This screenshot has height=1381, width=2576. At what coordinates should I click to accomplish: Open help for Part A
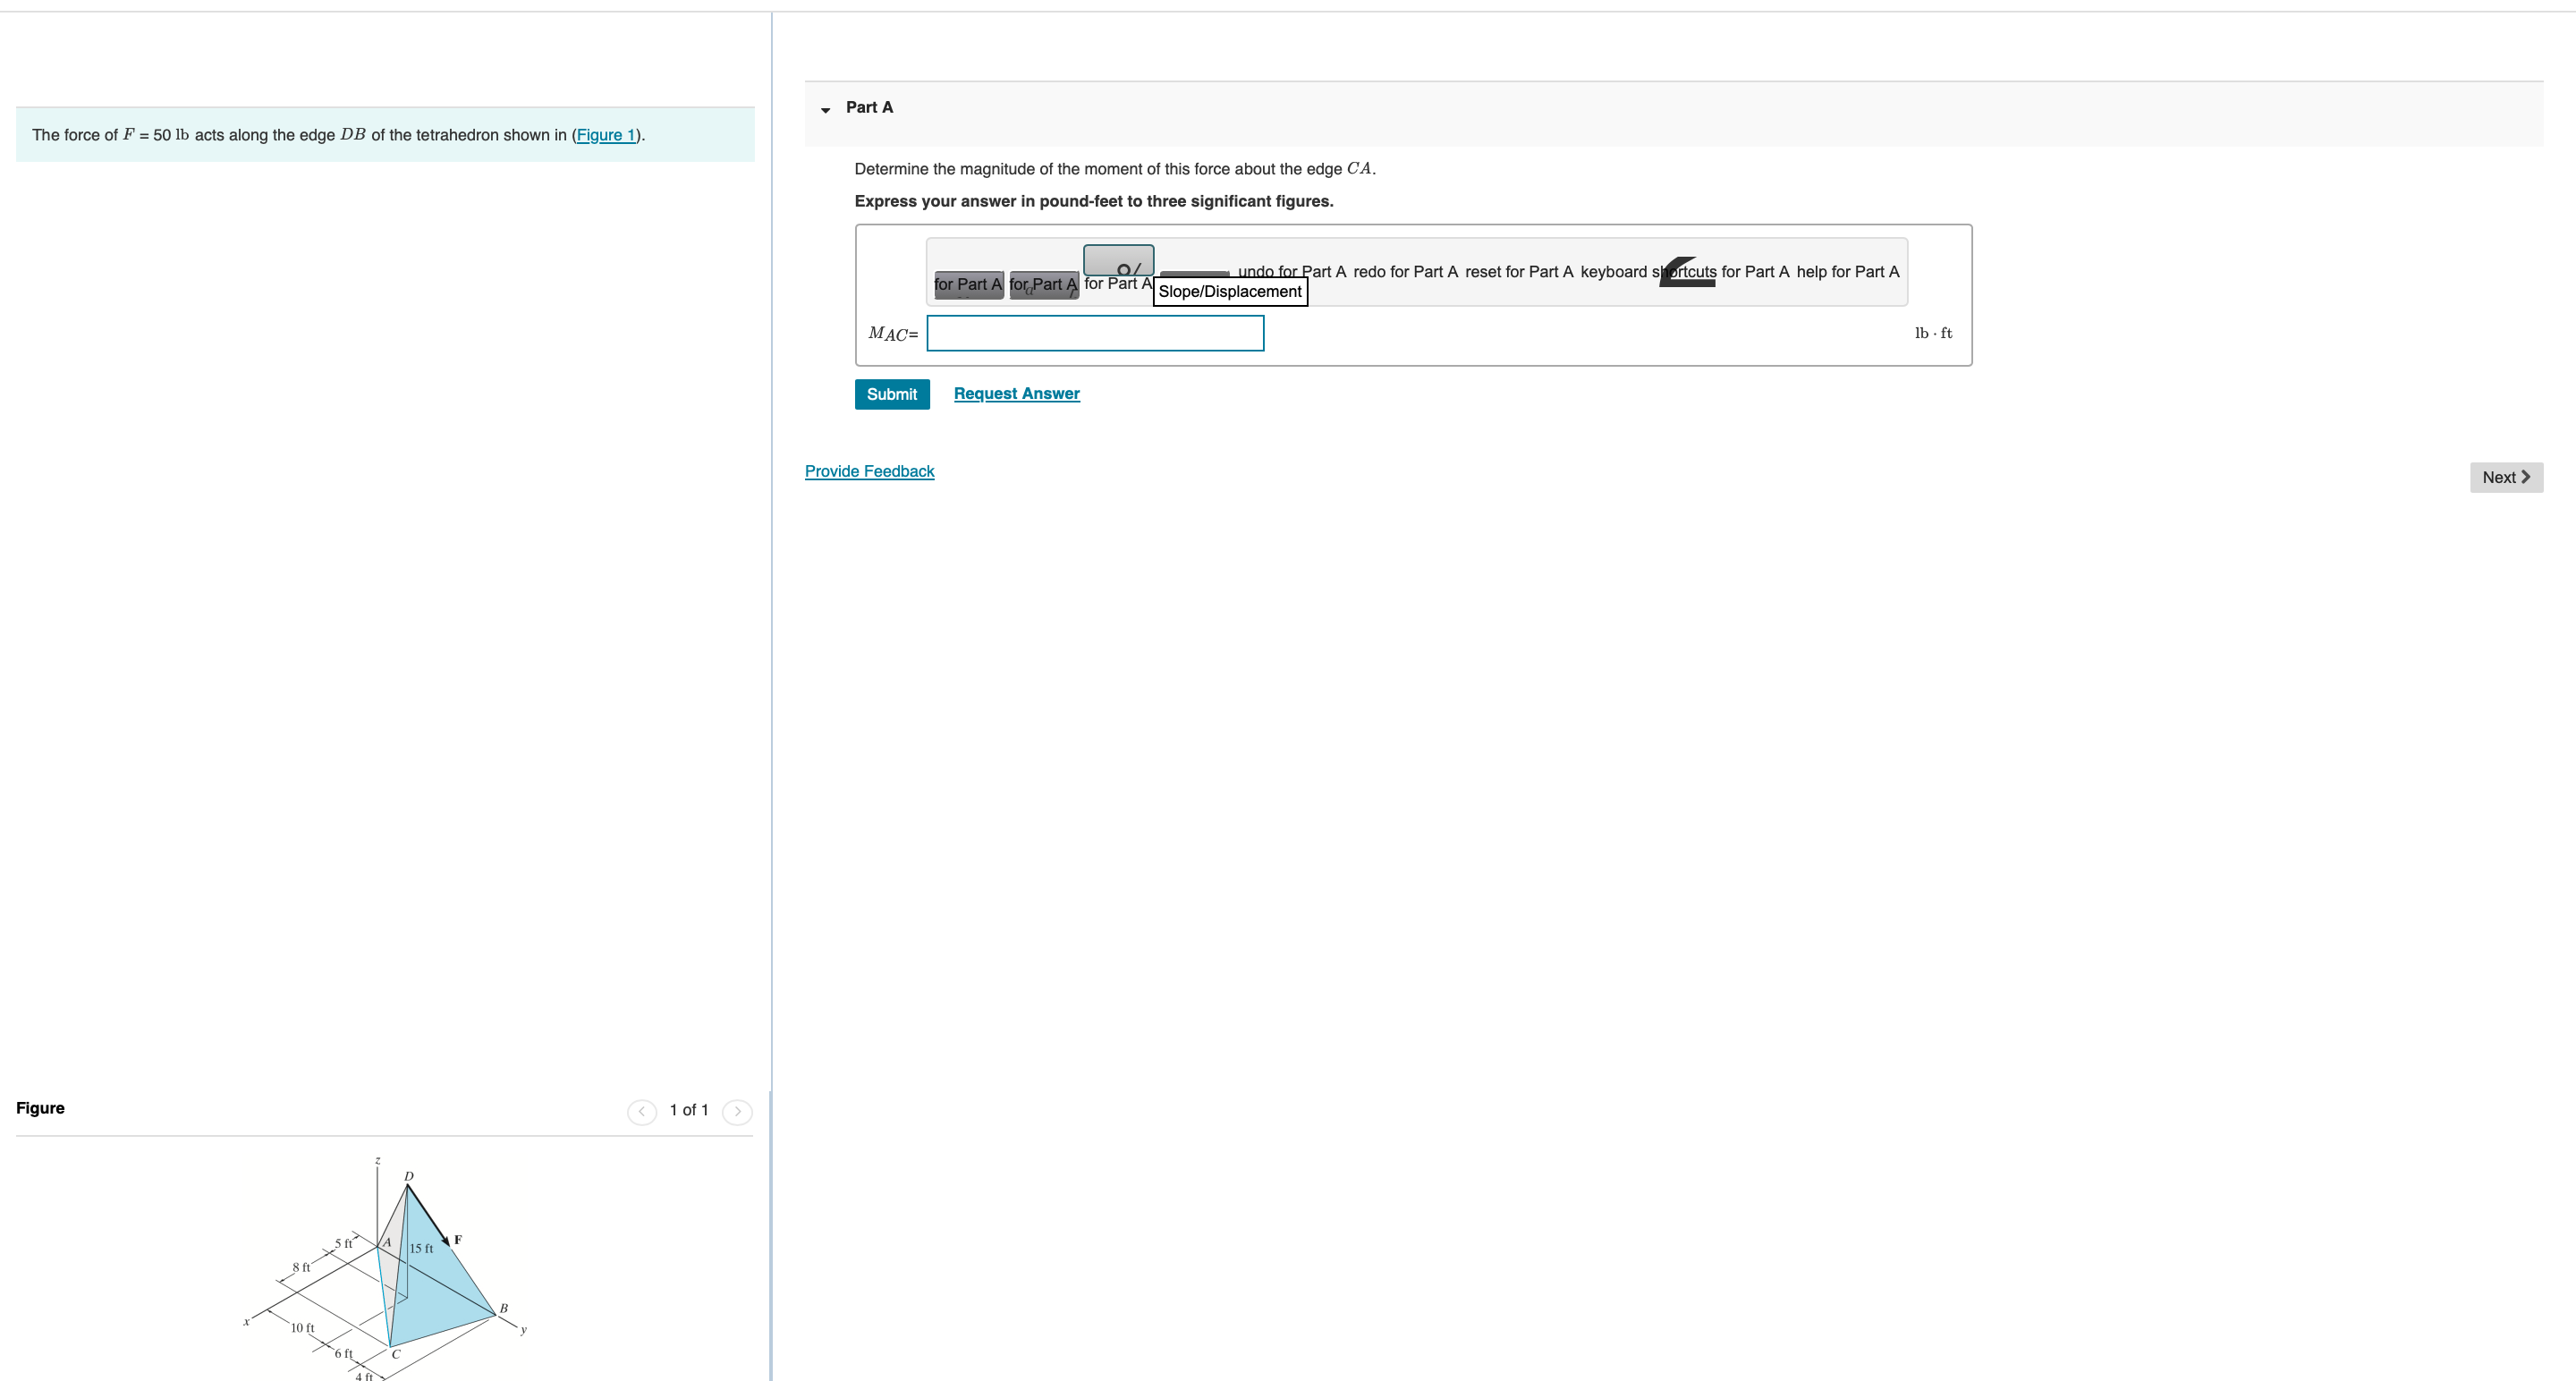tap(1848, 271)
